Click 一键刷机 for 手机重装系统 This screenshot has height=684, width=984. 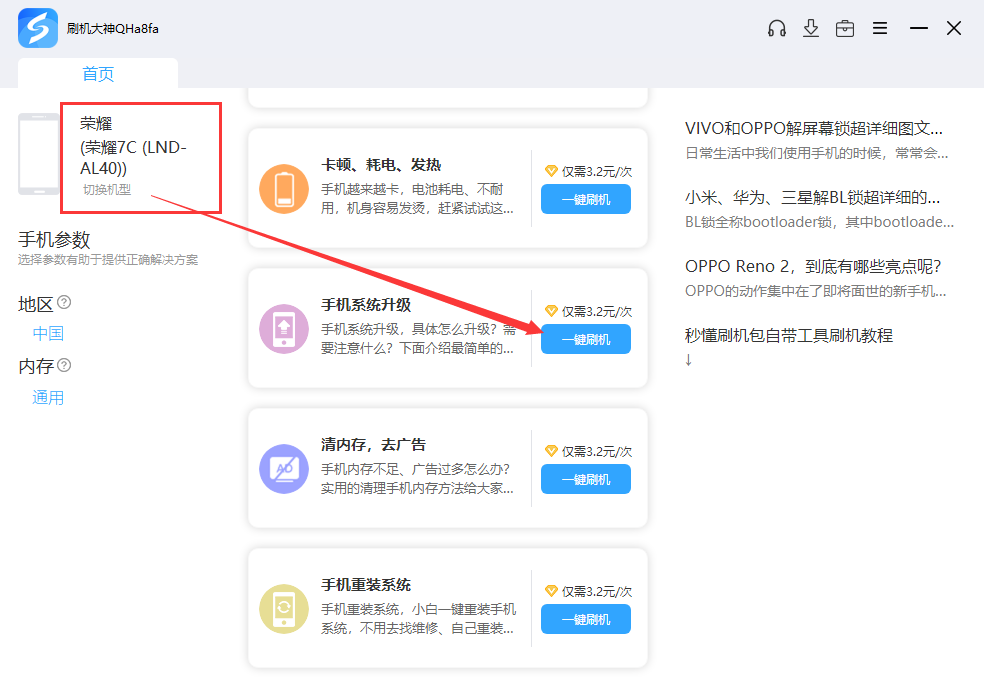coord(586,619)
